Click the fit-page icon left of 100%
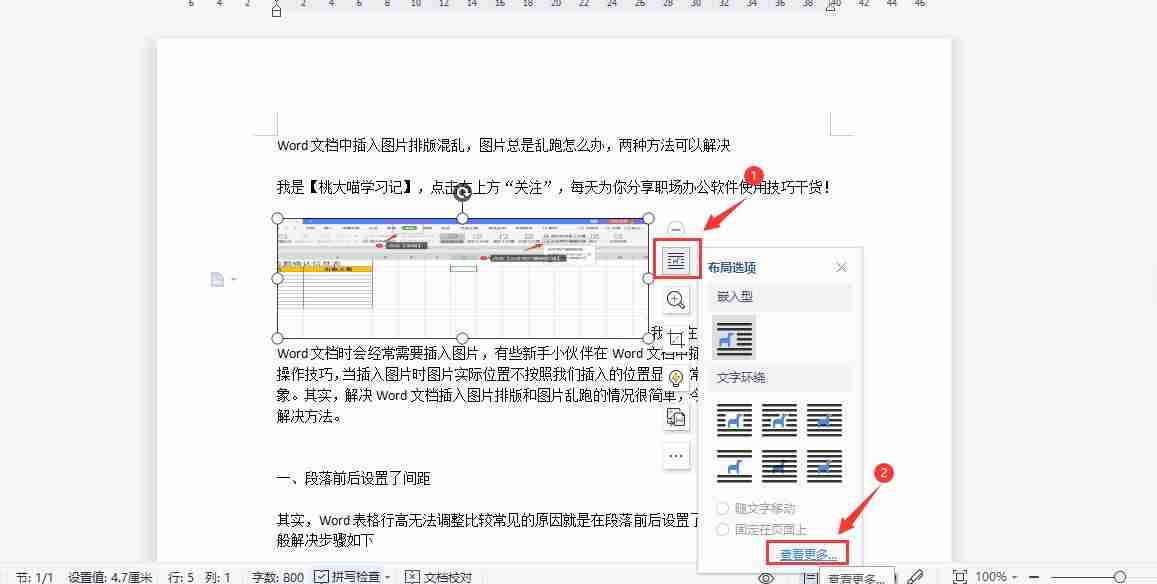This screenshot has width=1157, height=584. tap(960, 577)
